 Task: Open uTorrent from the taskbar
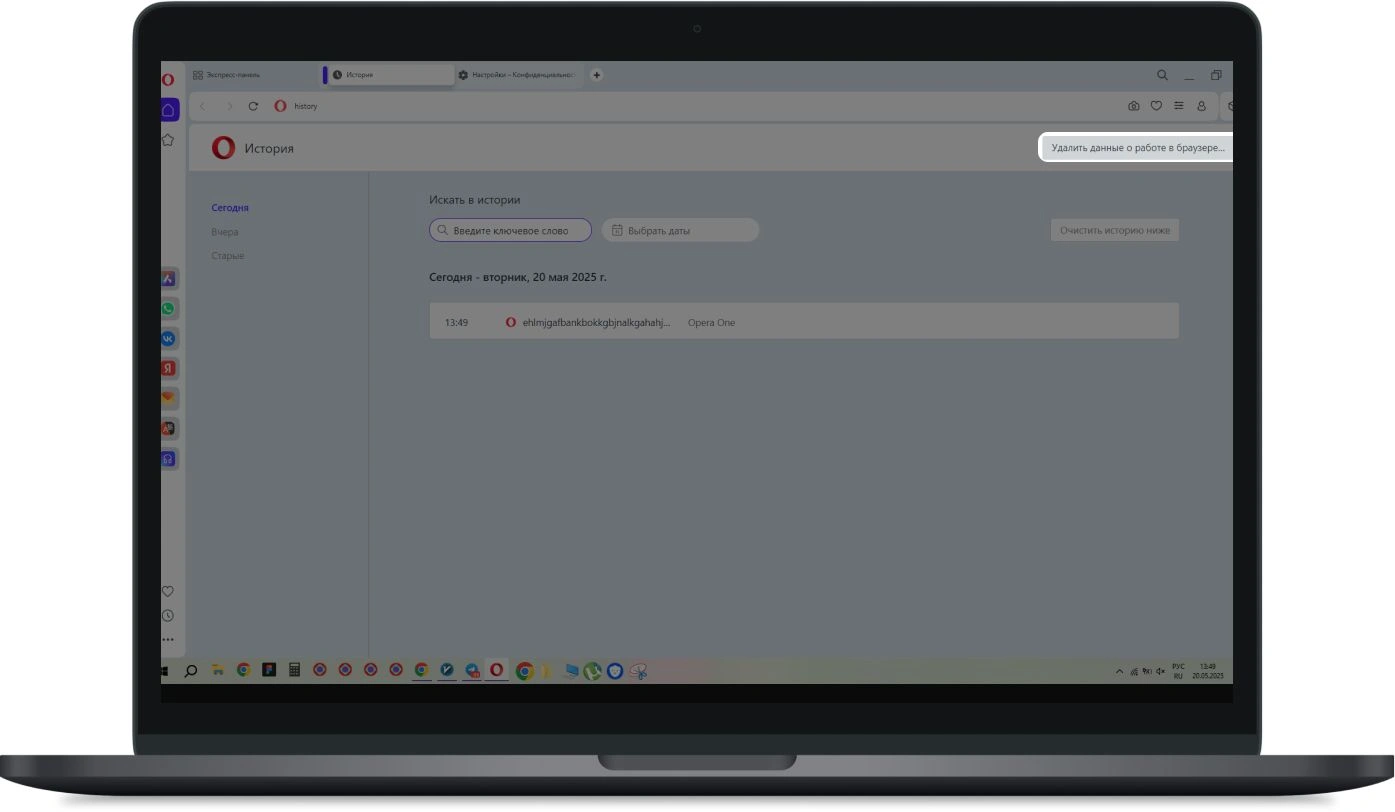pyautogui.click(x=592, y=672)
